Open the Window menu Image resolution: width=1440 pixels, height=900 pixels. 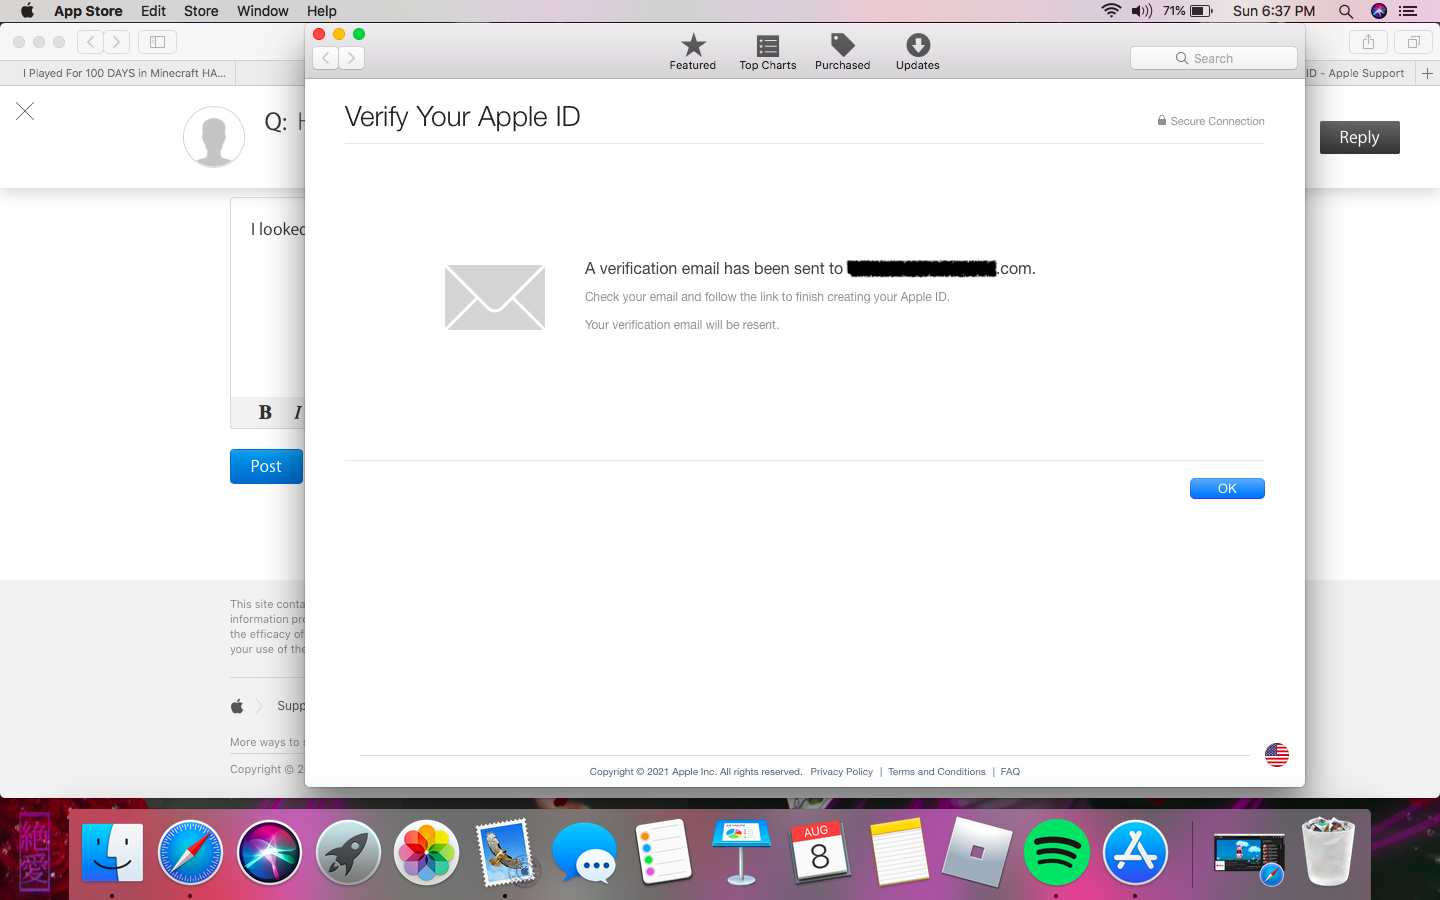point(262,11)
